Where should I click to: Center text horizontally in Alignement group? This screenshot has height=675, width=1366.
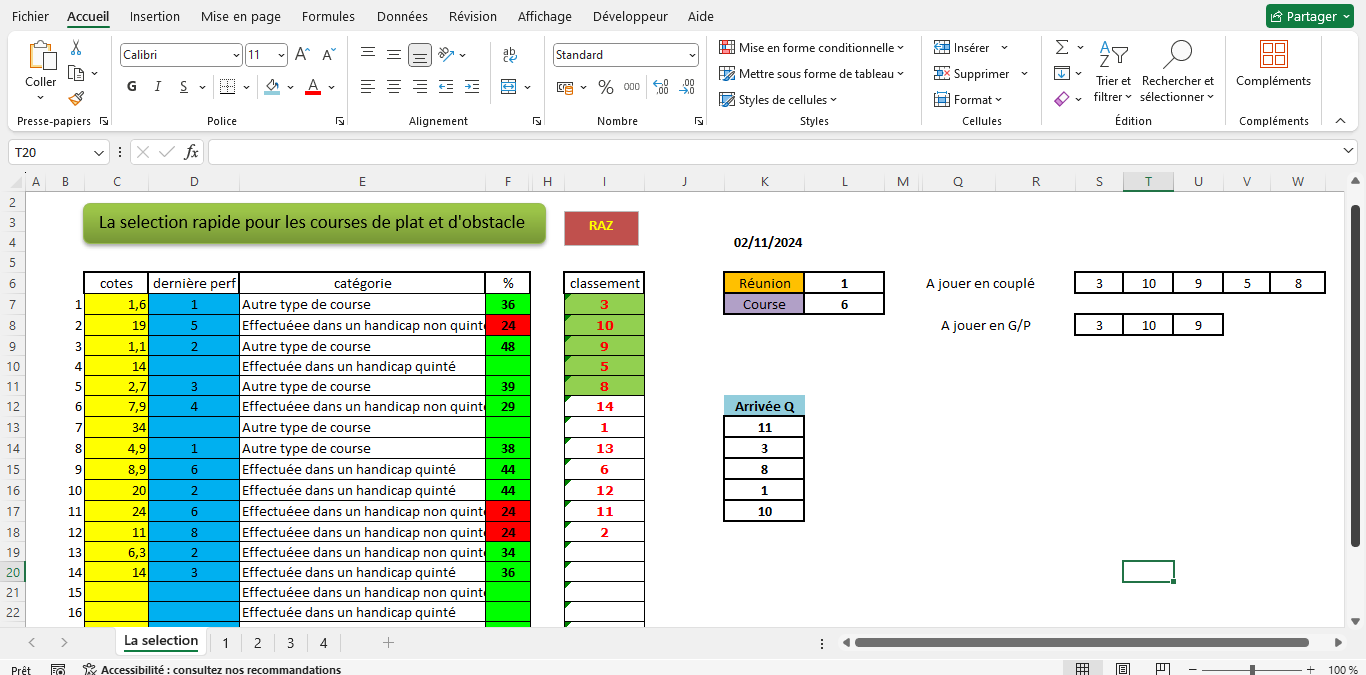pyautogui.click(x=394, y=87)
